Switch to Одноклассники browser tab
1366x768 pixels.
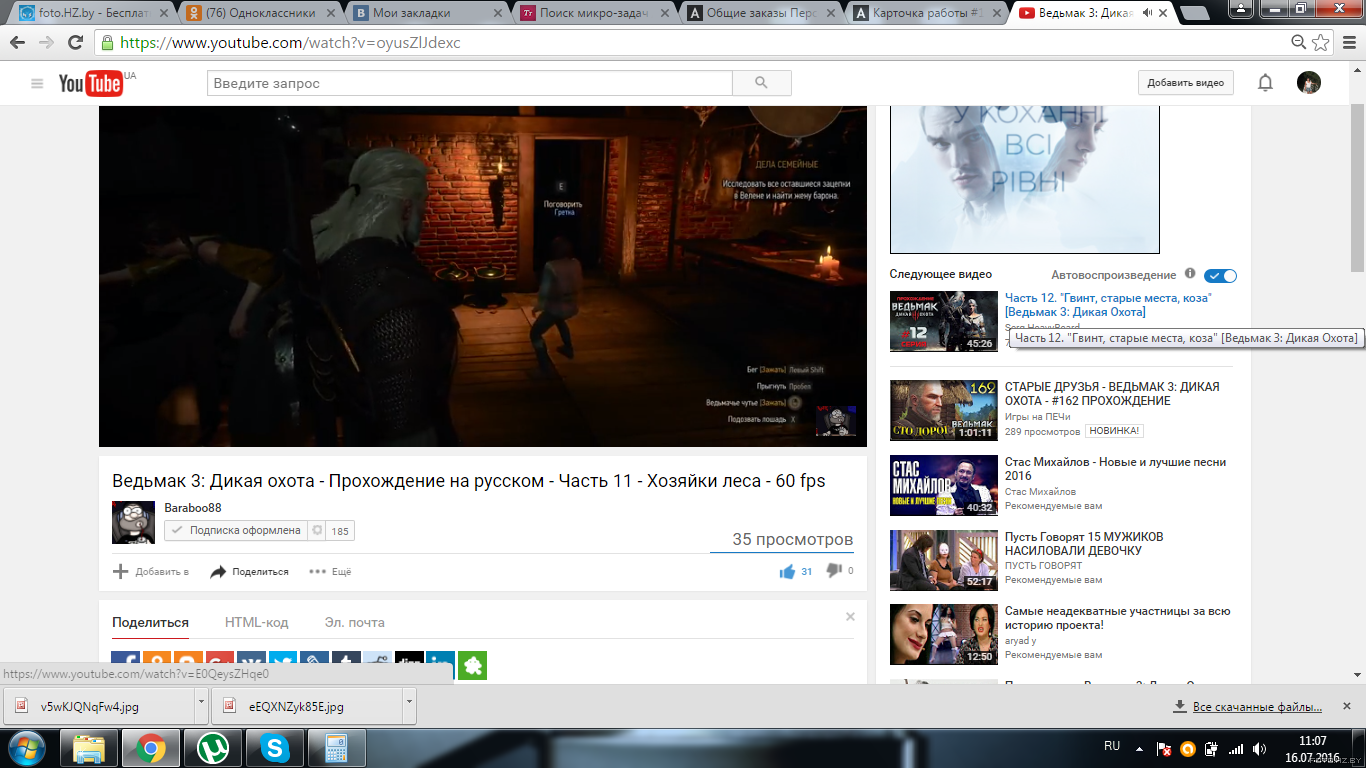[260, 13]
